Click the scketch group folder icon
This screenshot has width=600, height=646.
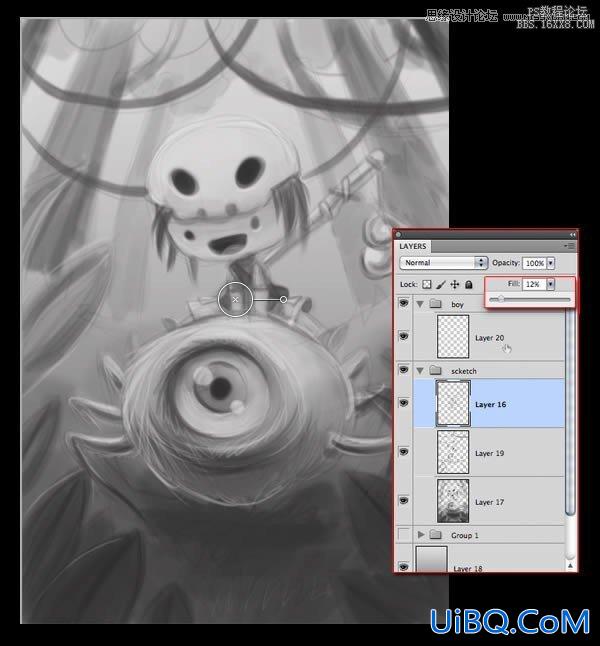click(436, 370)
